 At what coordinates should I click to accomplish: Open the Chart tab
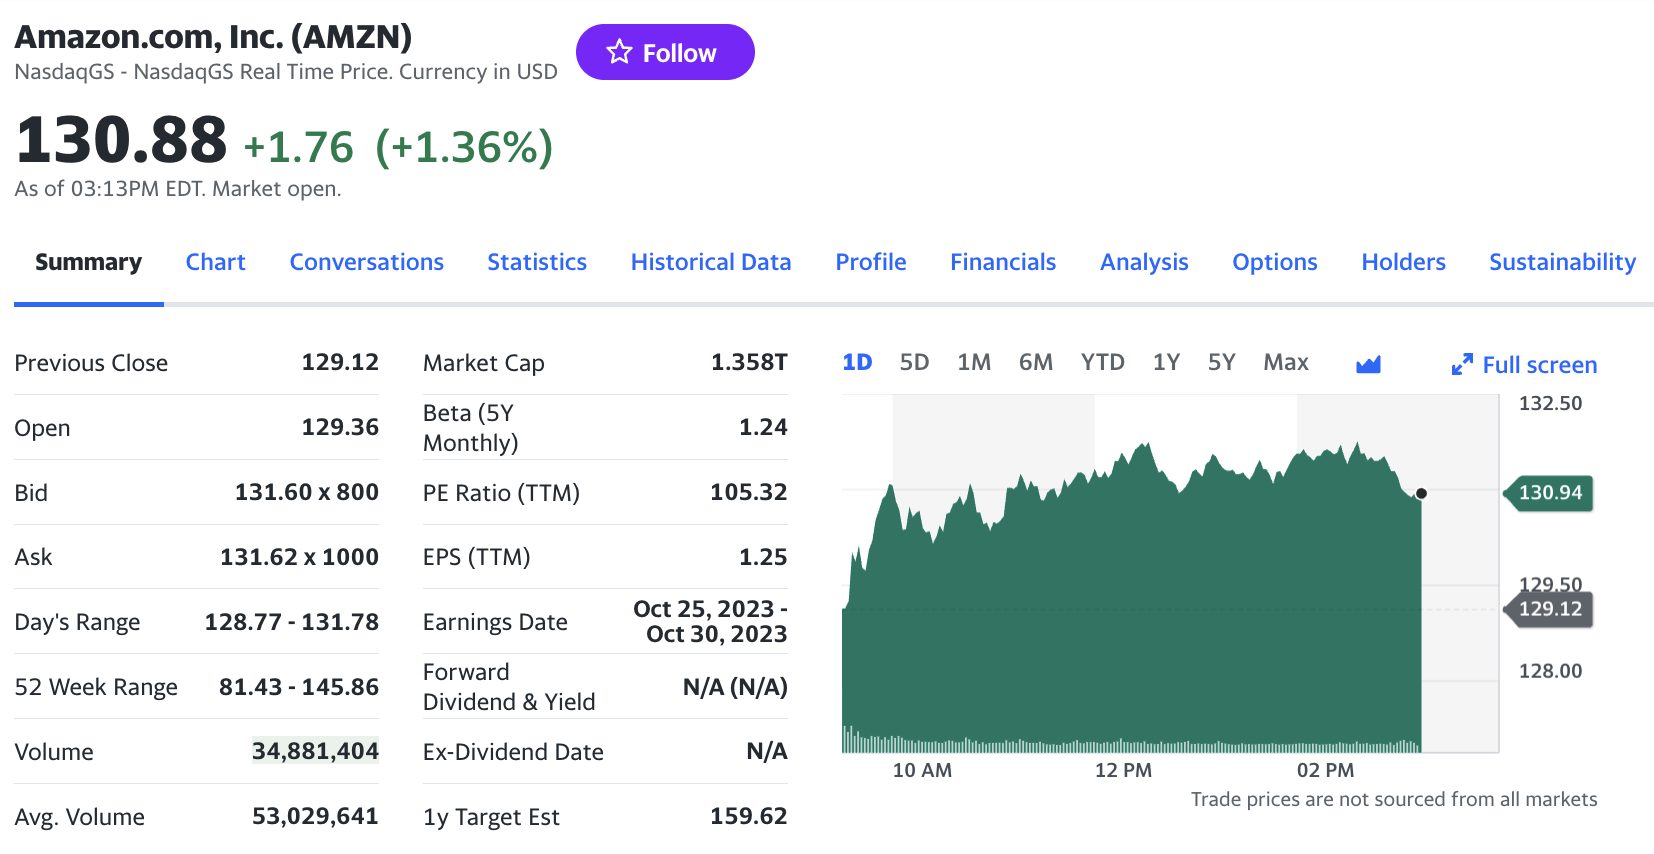point(215,262)
